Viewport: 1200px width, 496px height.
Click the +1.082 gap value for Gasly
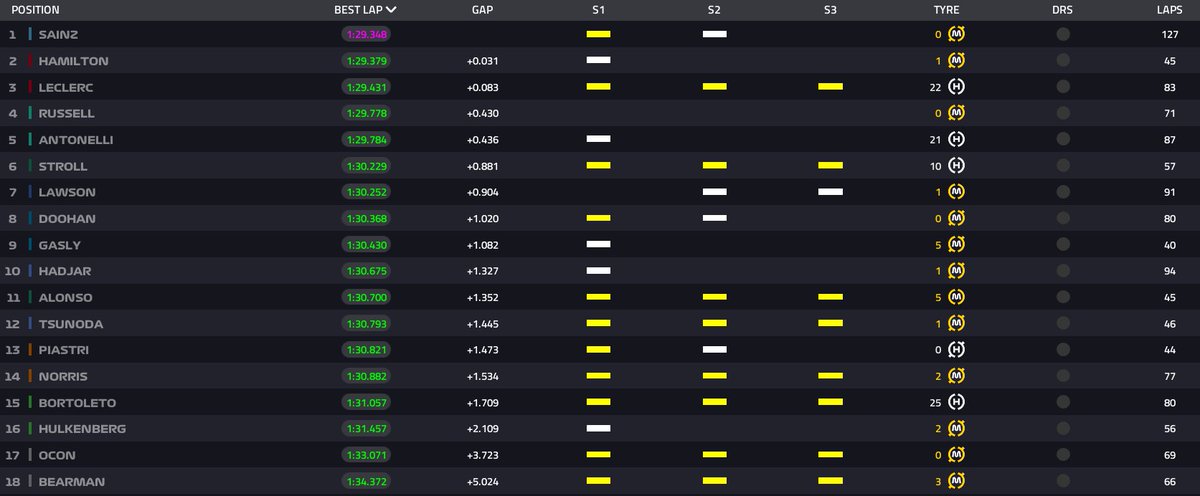[482, 244]
